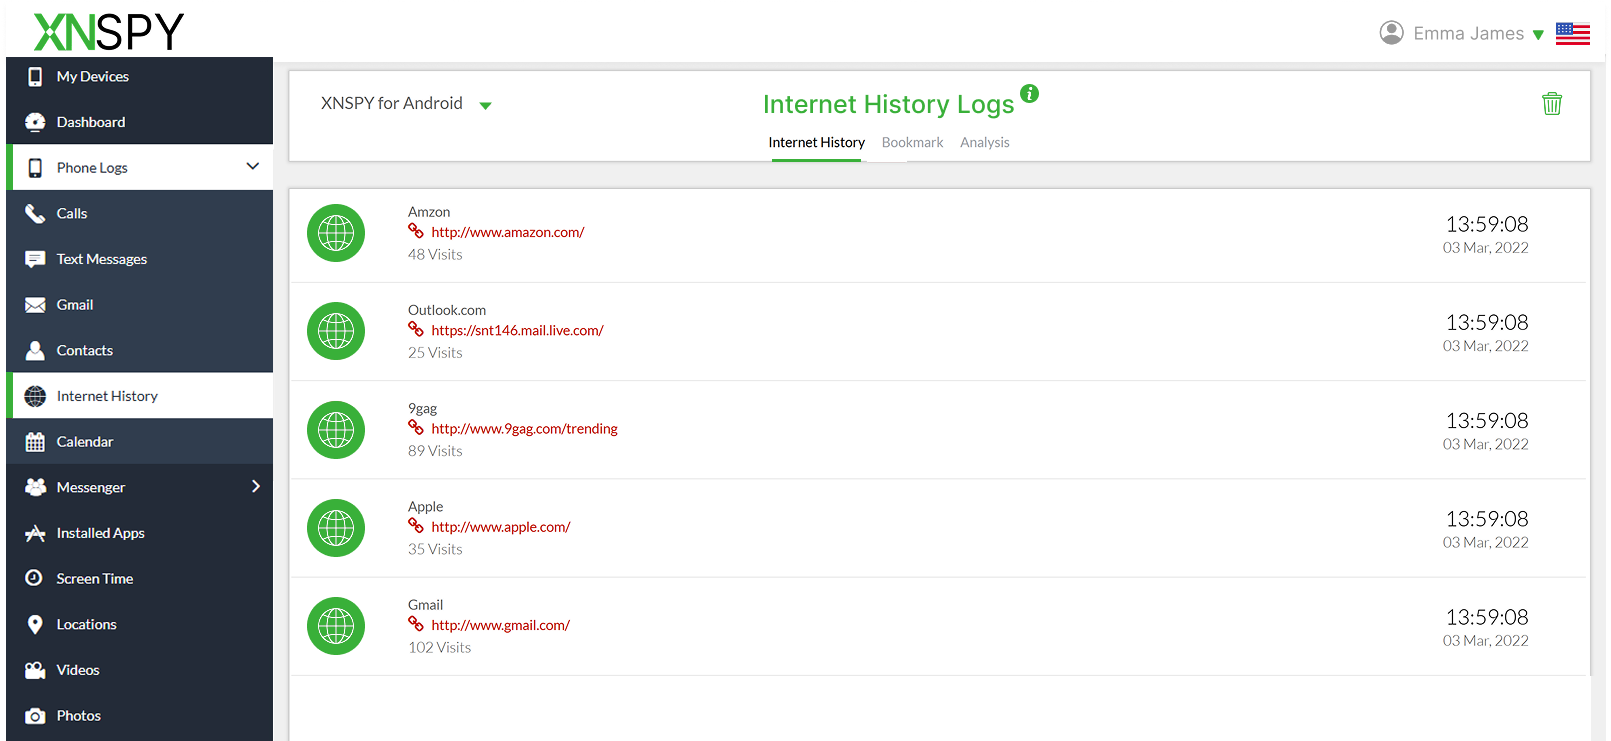Click the Outlook.com entry title
Image resolution: width=1611 pixels, height=741 pixels.
point(447,310)
